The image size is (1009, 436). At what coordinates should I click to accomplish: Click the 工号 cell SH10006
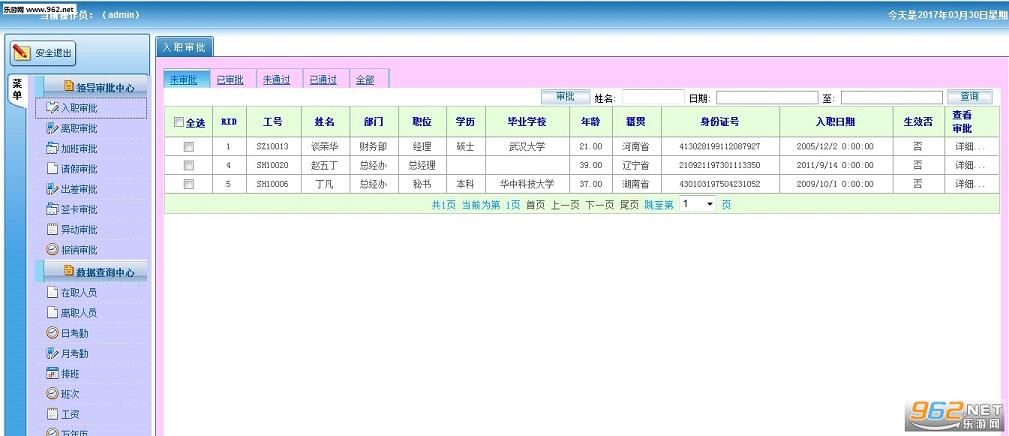click(273, 184)
